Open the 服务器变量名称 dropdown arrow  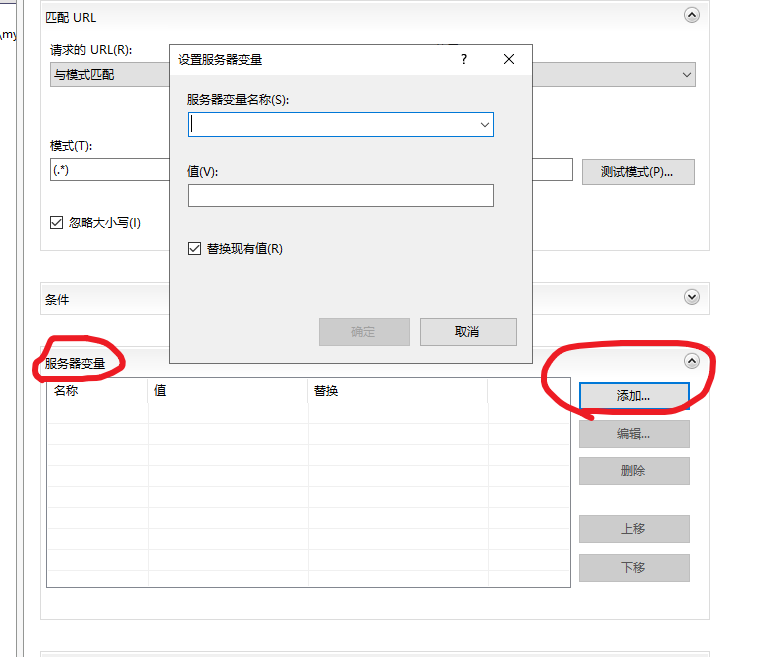tap(484, 125)
